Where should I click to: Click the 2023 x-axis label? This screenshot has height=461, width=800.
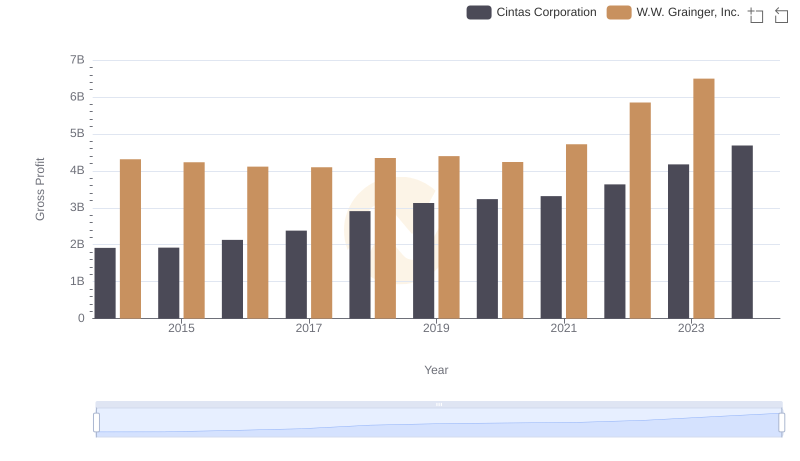(x=691, y=328)
